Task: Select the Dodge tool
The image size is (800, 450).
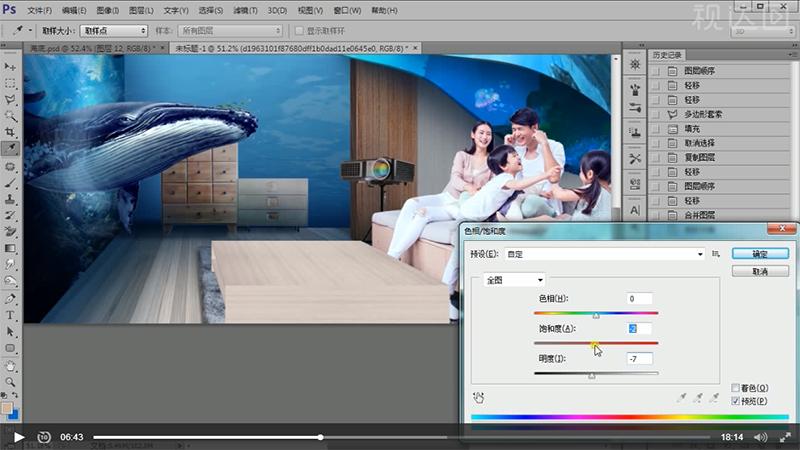Action: click(10, 281)
